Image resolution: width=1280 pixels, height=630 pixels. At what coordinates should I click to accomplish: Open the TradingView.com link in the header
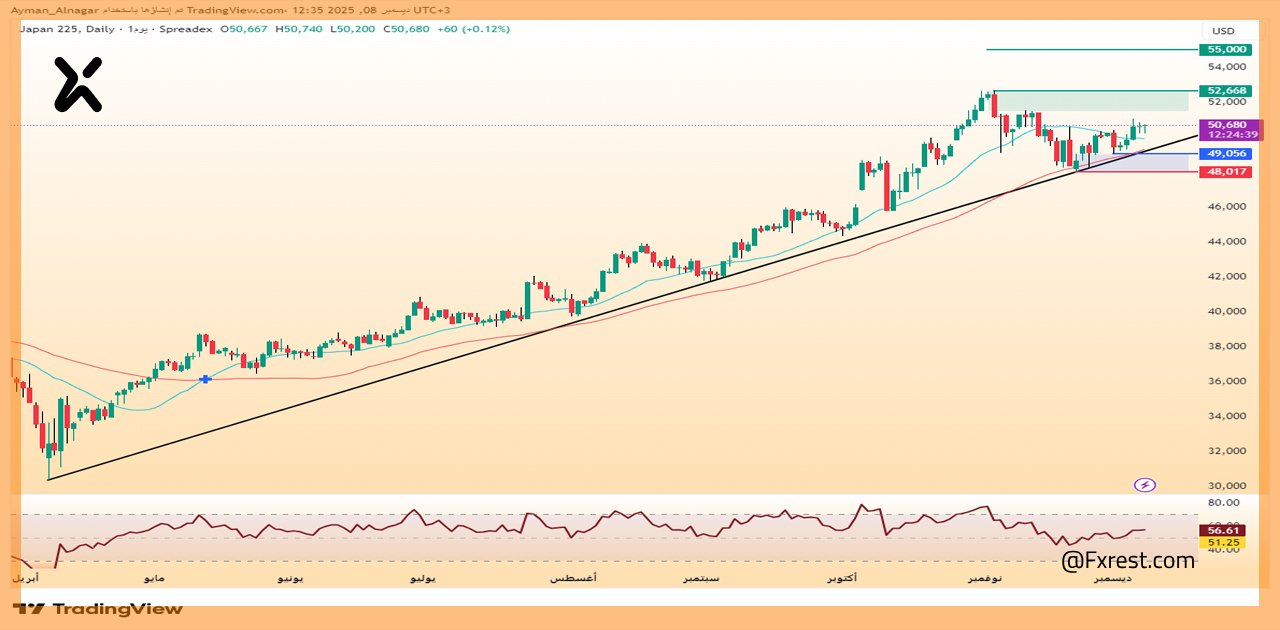pos(237,9)
